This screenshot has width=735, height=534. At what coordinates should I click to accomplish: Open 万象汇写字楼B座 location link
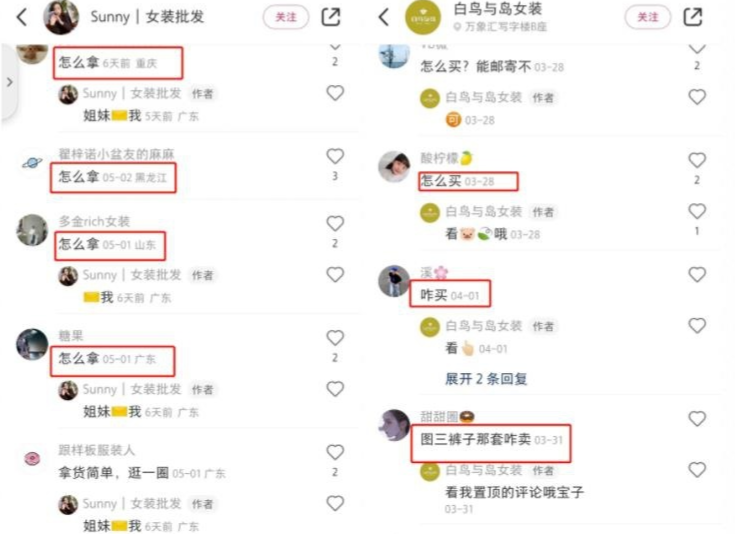click(500, 27)
